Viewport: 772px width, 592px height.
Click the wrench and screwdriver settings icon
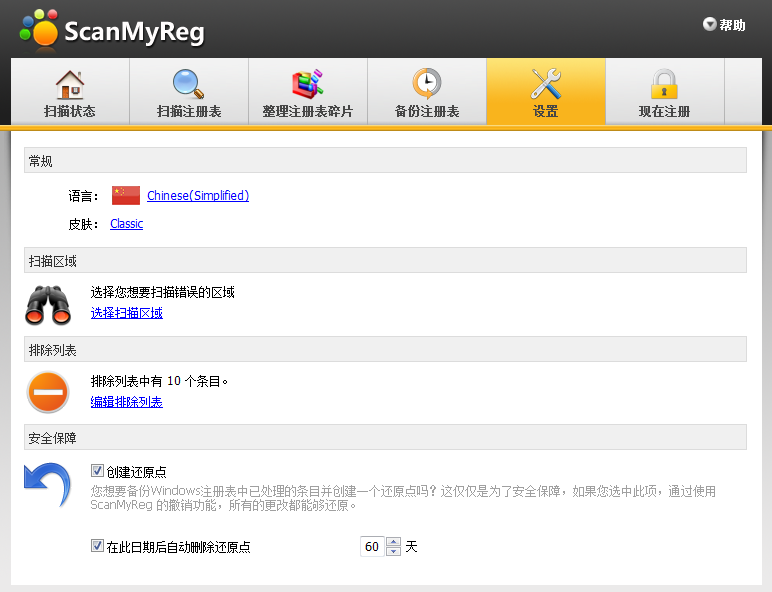(x=546, y=84)
